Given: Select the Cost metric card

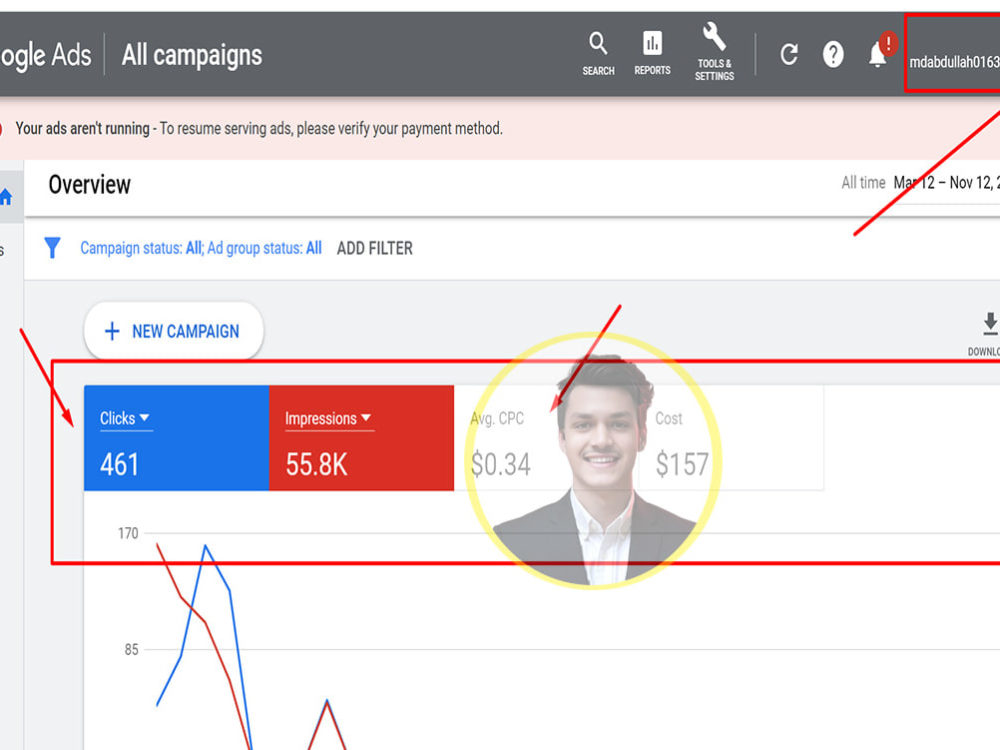Looking at the screenshot, I should point(731,438).
